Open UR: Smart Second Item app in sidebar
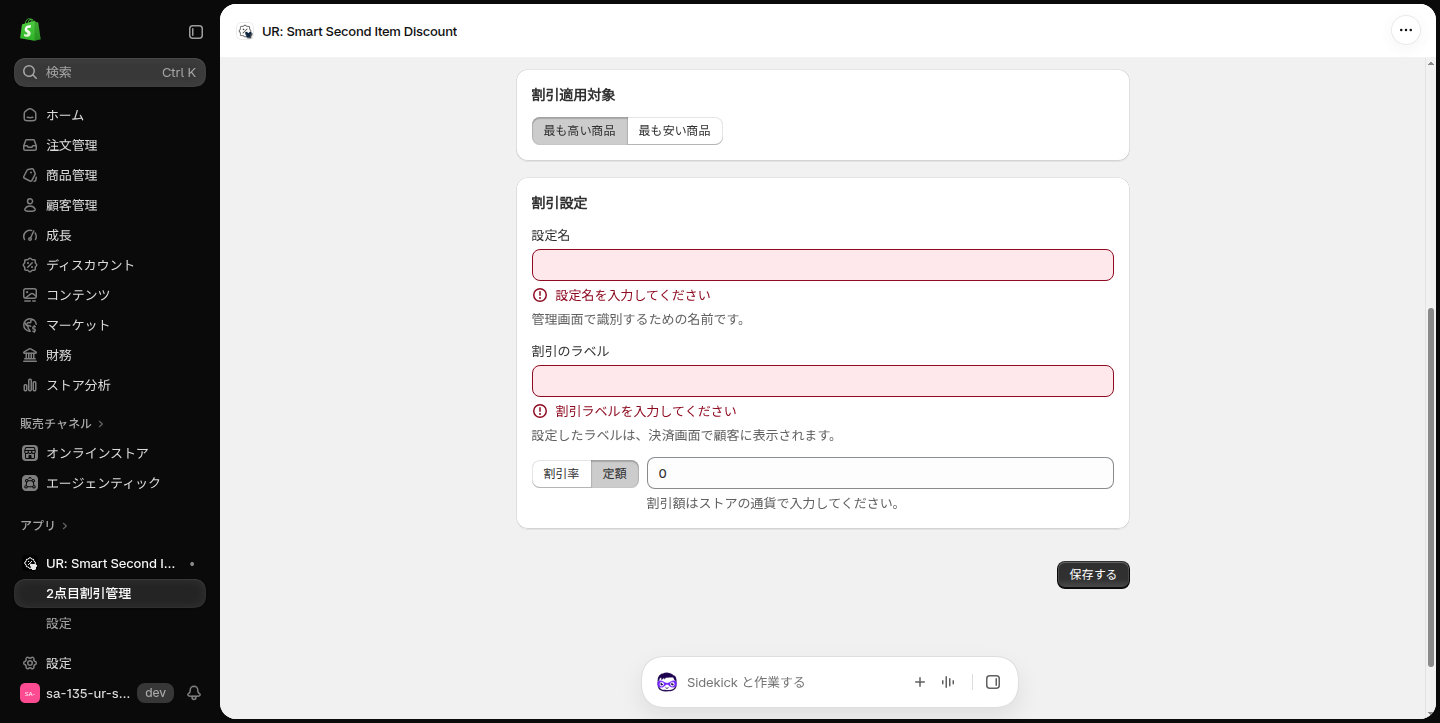This screenshot has width=1440, height=723. pos(110,563)
